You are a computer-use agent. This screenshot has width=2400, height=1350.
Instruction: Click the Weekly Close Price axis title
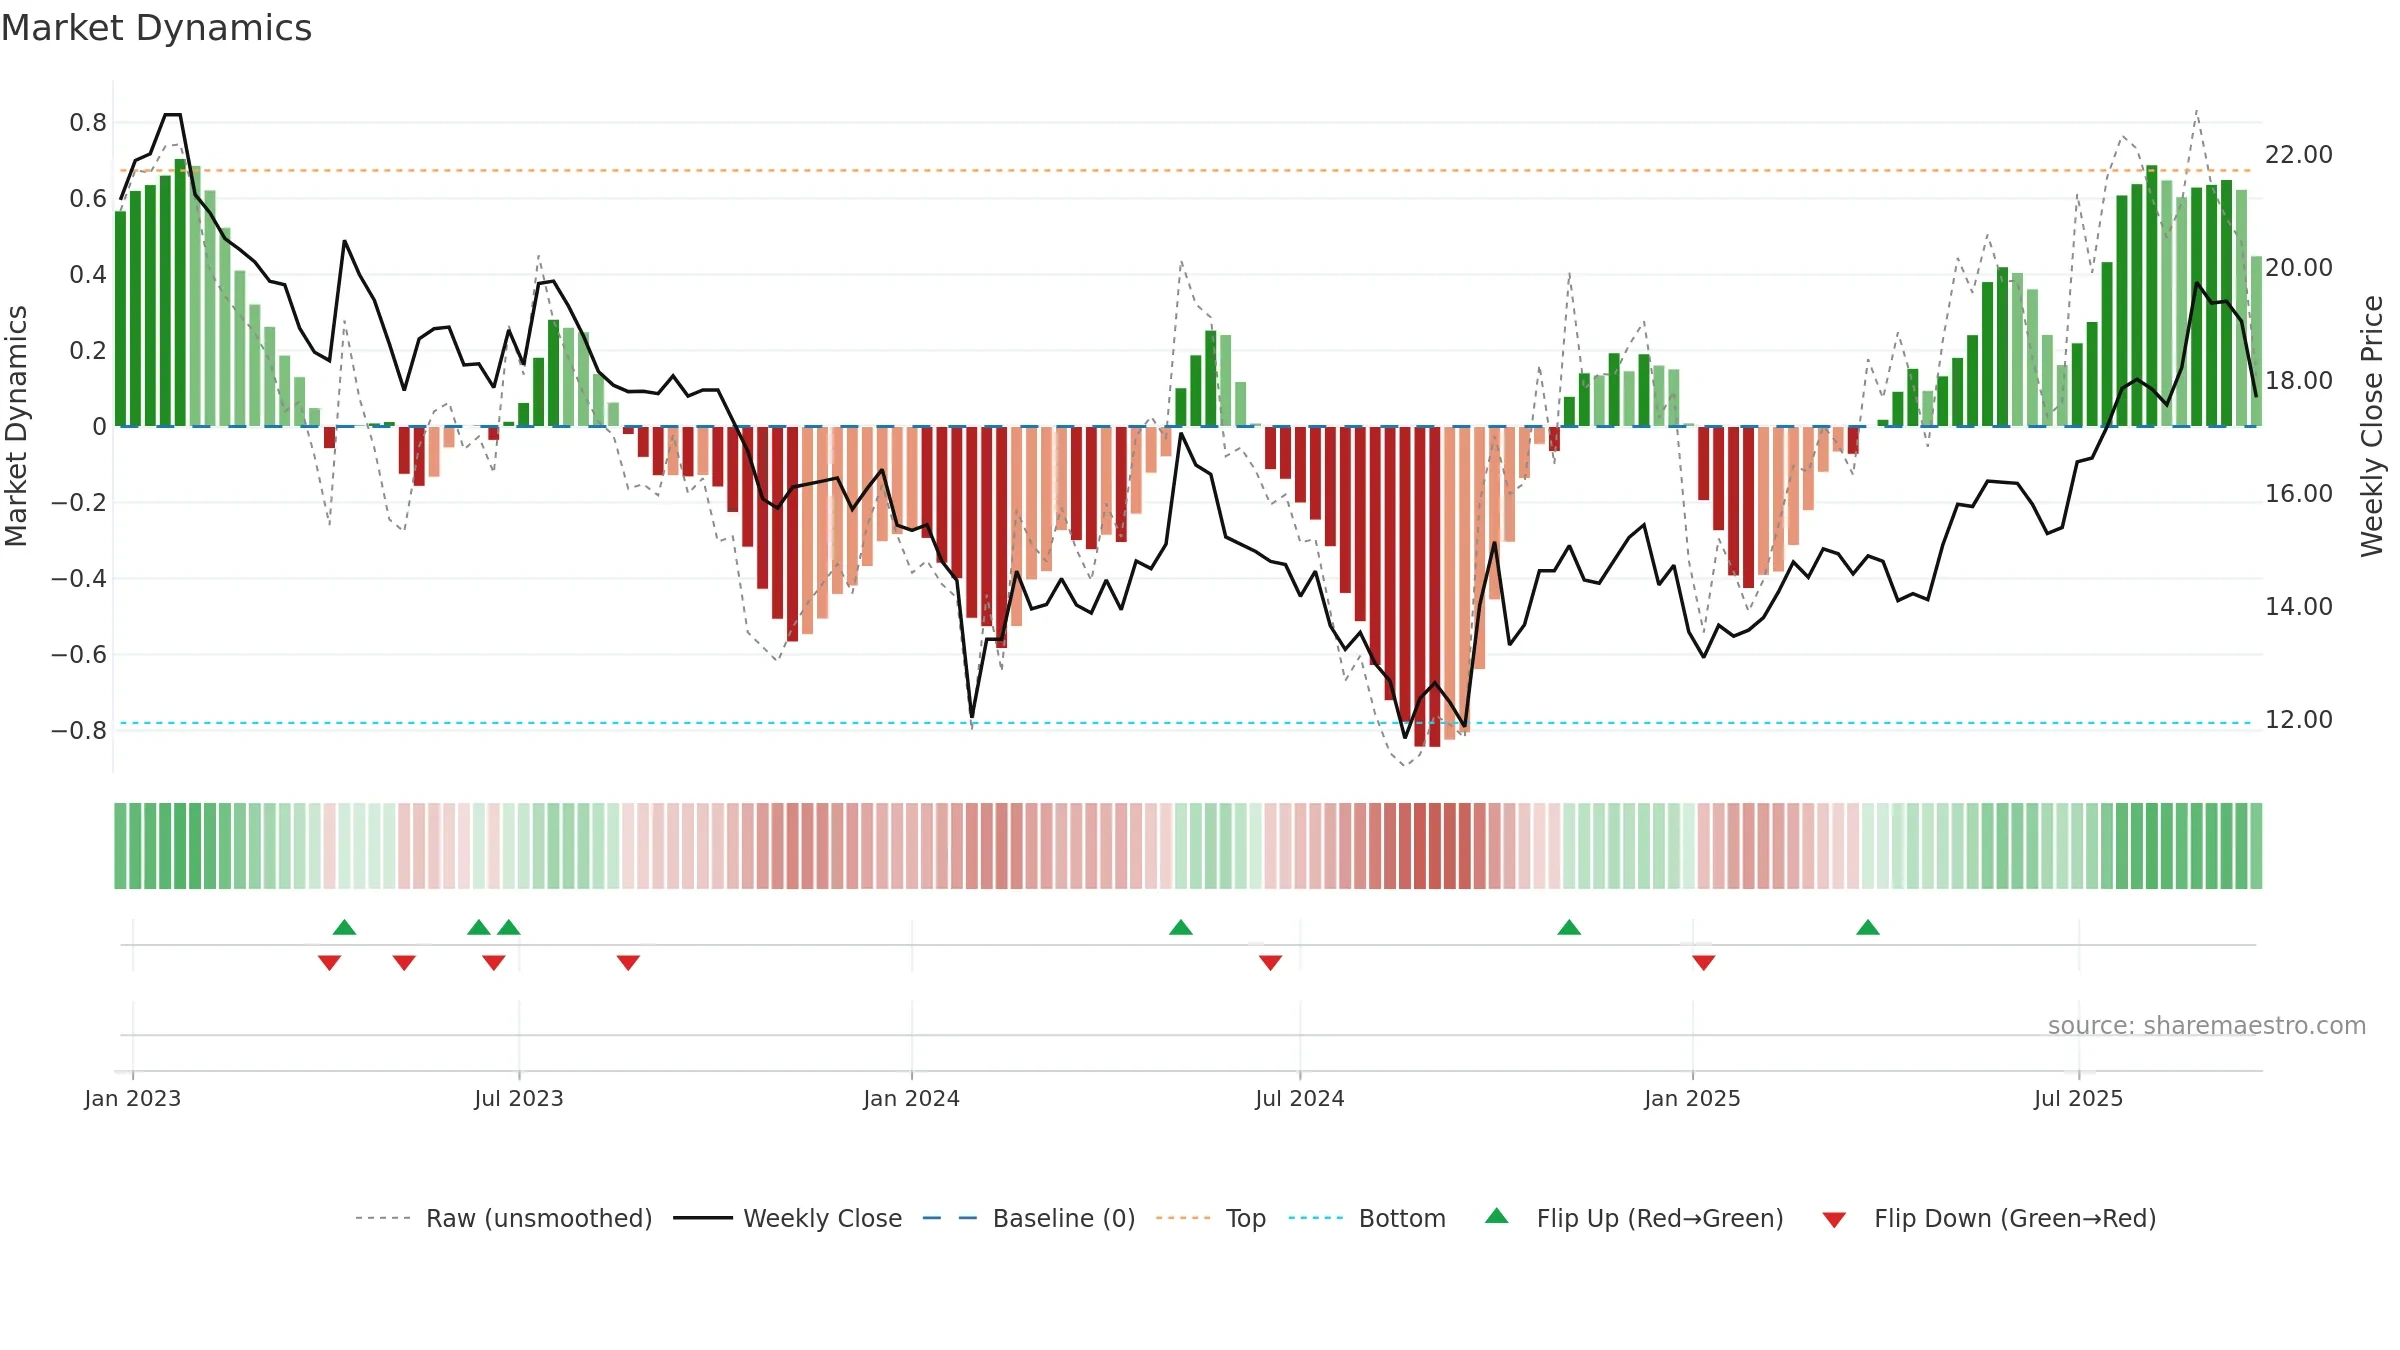click(x=2372, y=426)
